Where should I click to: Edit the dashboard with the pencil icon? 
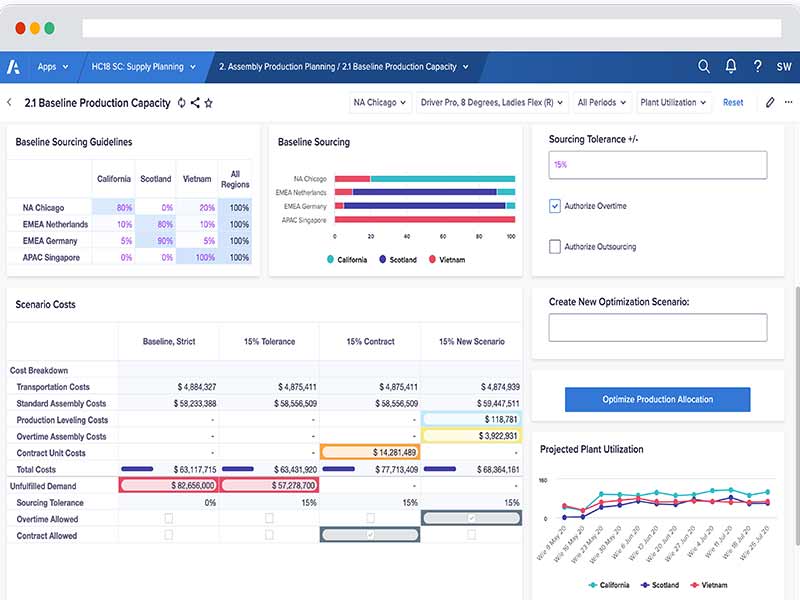coord(768,102)
